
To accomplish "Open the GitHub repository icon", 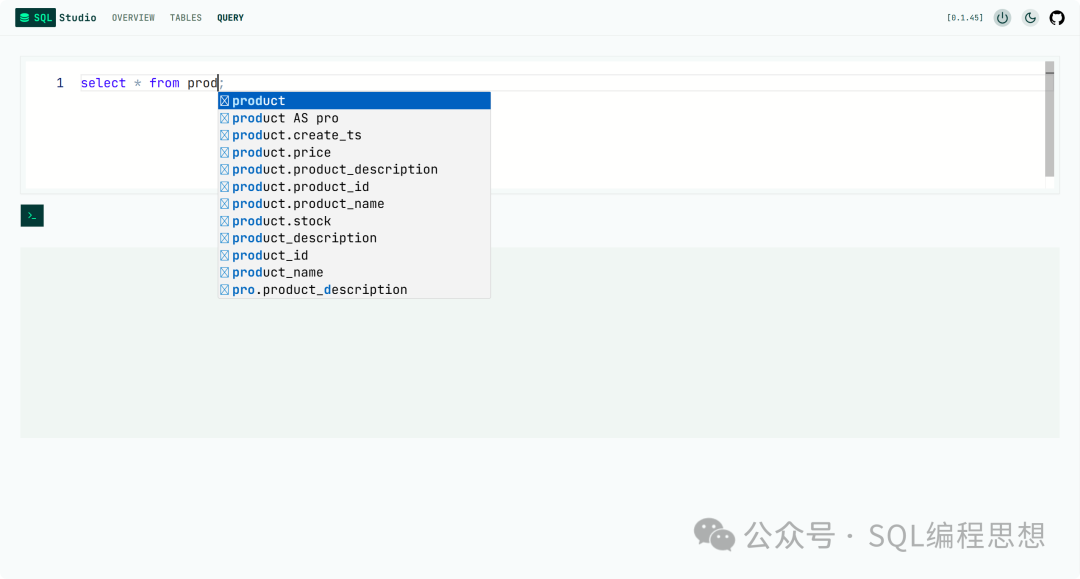I will (x=1057, y=18).
